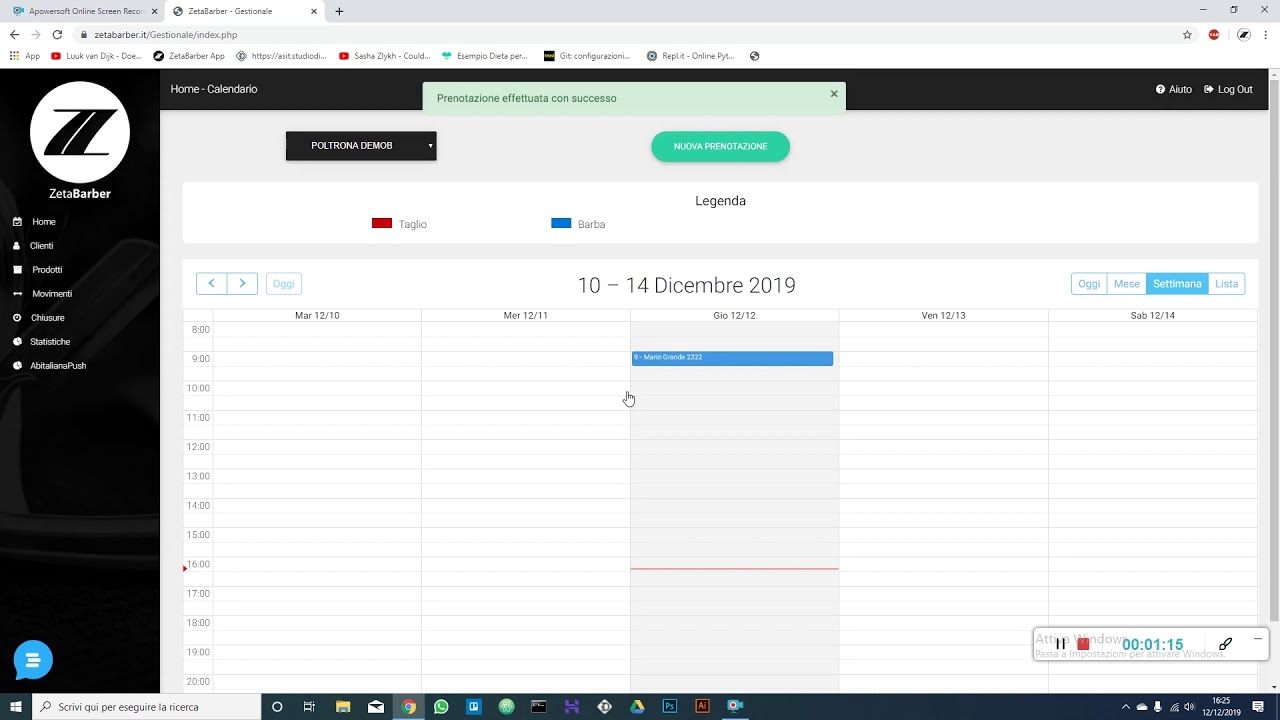Click Home - Calendario header text
Image resolution: width=1280 pixels, height=720 pixels.
(214, 89)
